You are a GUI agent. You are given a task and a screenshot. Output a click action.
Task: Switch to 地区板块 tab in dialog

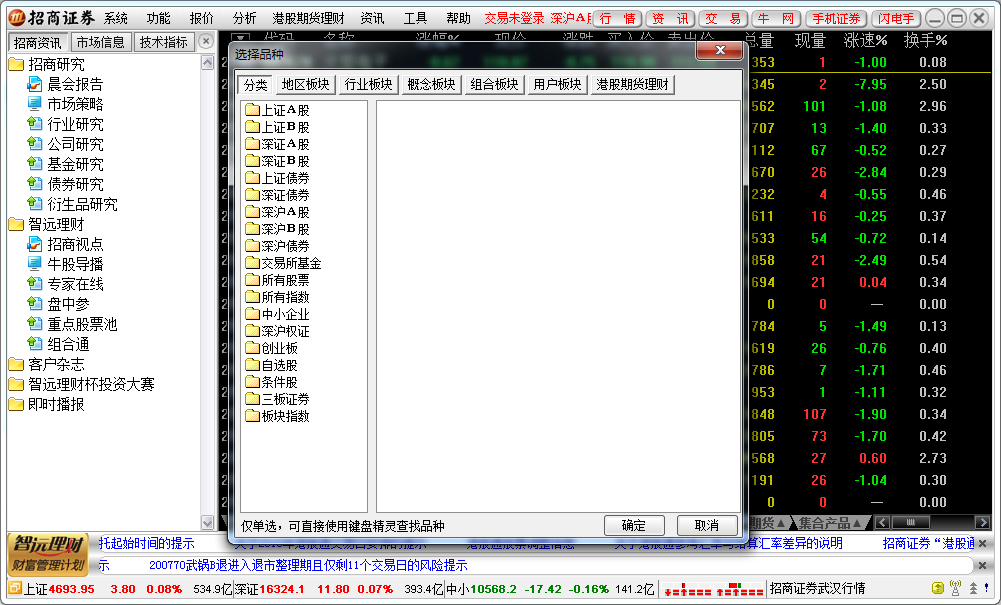coord(305,84)
